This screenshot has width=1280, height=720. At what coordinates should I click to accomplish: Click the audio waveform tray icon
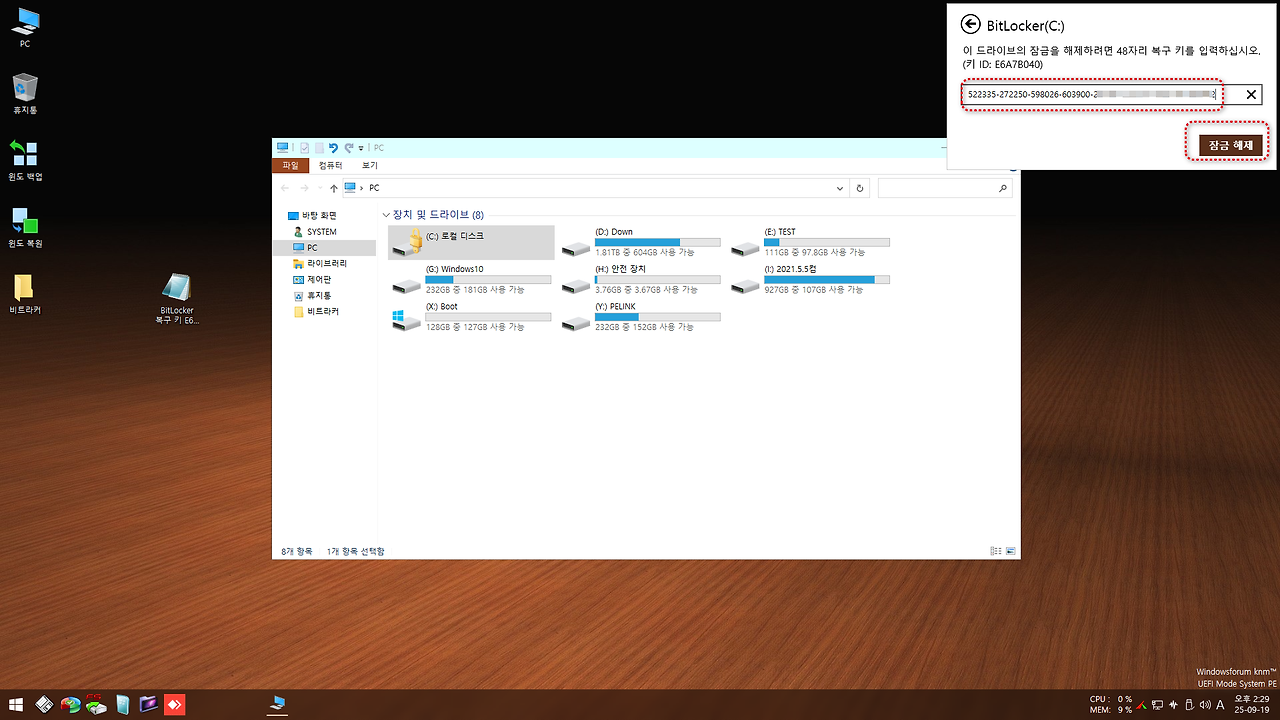1173,705
